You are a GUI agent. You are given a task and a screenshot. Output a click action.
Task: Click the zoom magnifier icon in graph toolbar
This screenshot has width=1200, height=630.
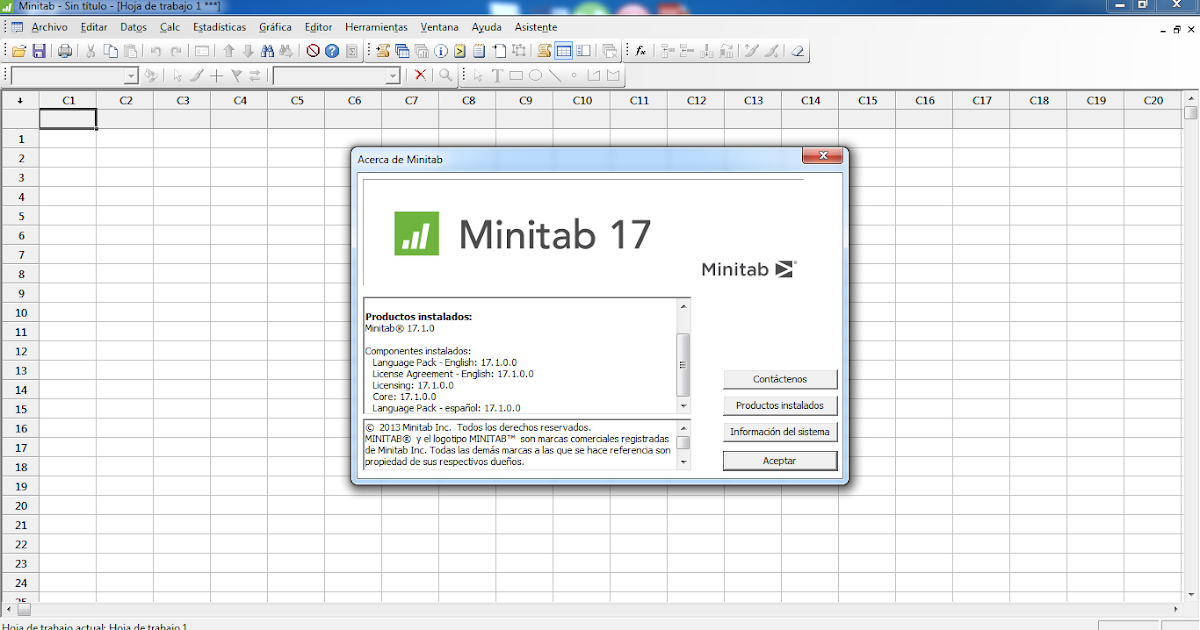pos(446,75)
